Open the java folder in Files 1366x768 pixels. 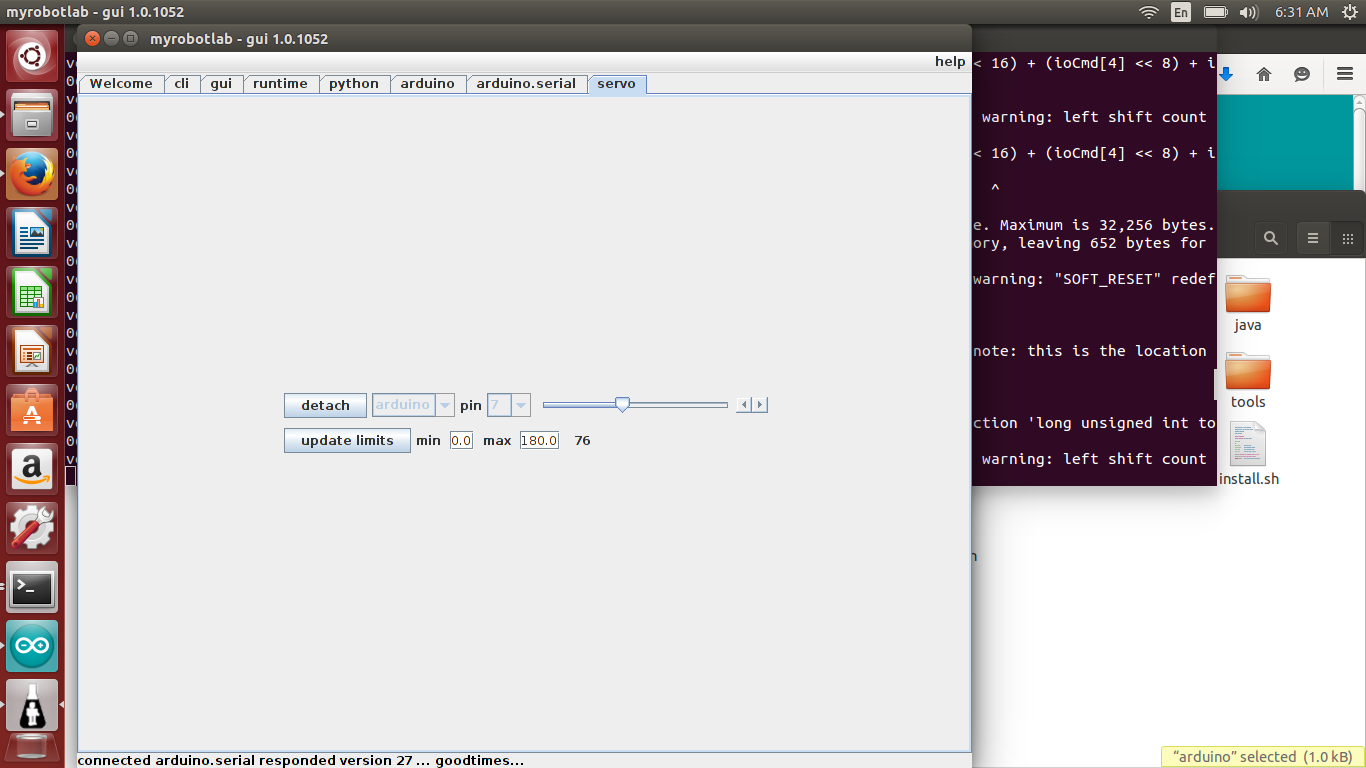coord(1248,304)
